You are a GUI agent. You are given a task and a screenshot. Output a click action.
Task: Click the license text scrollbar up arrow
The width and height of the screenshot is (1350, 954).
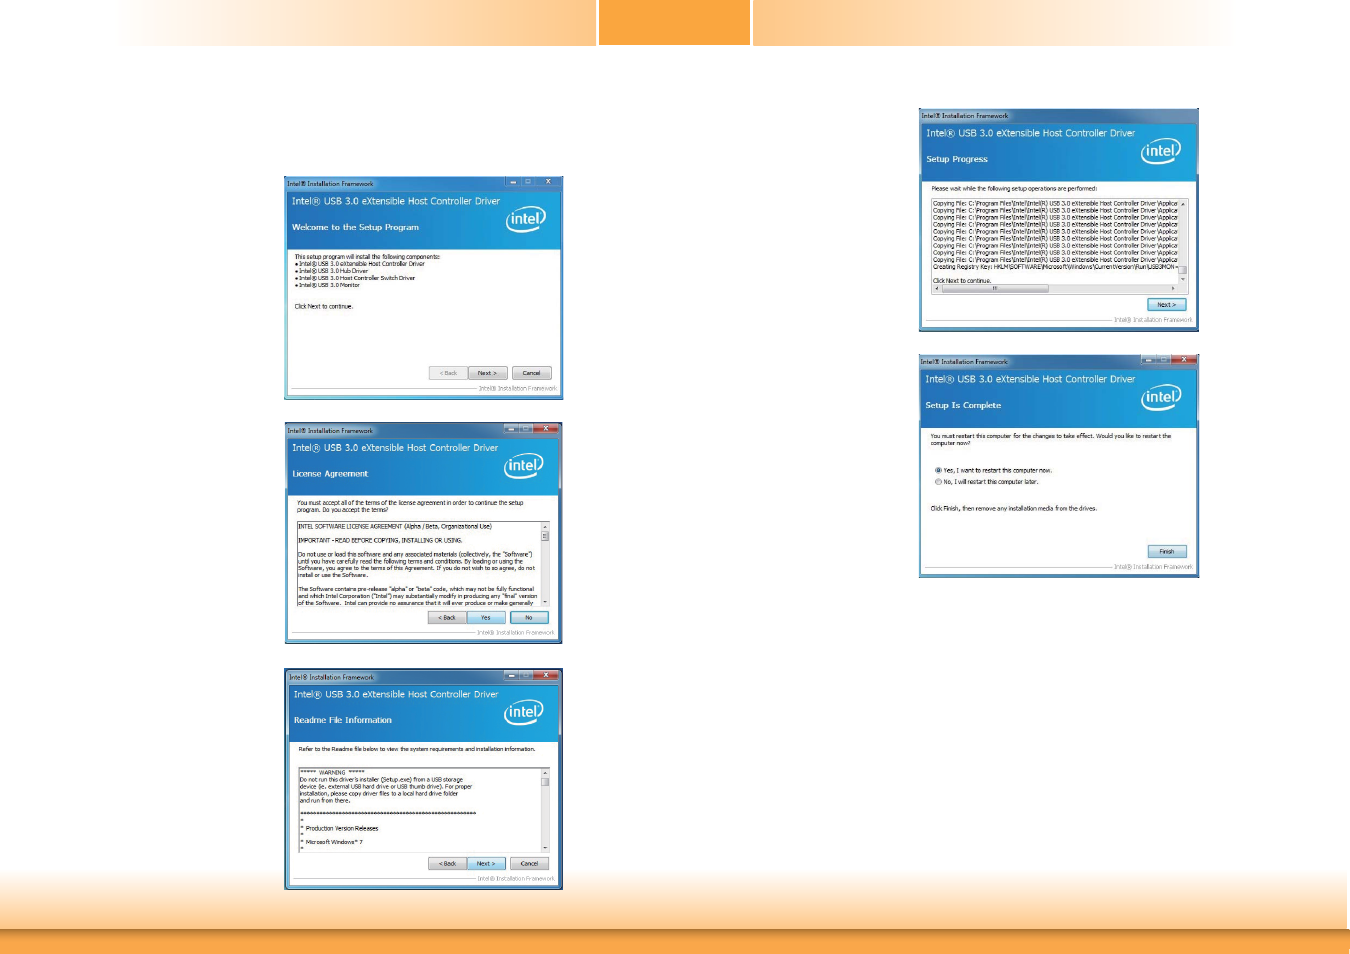click(x=545, y=526)
